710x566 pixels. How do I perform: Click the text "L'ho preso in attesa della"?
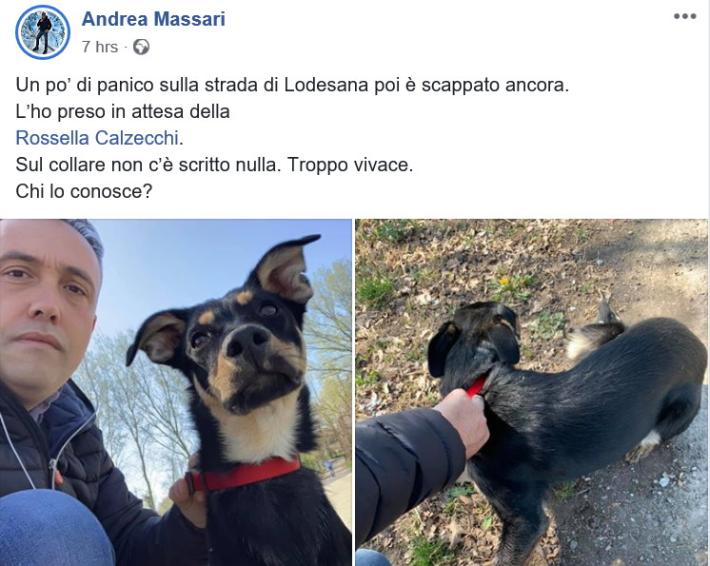pos(123,112)
